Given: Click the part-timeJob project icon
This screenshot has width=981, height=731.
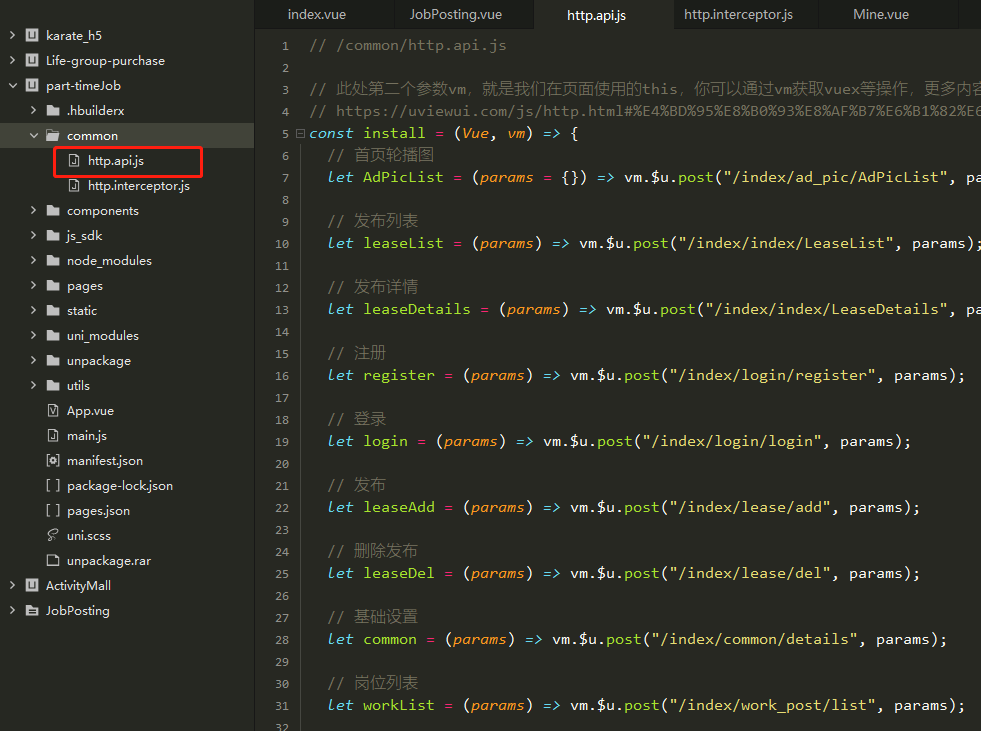Looking at the screenshot, I should point(32,85).
